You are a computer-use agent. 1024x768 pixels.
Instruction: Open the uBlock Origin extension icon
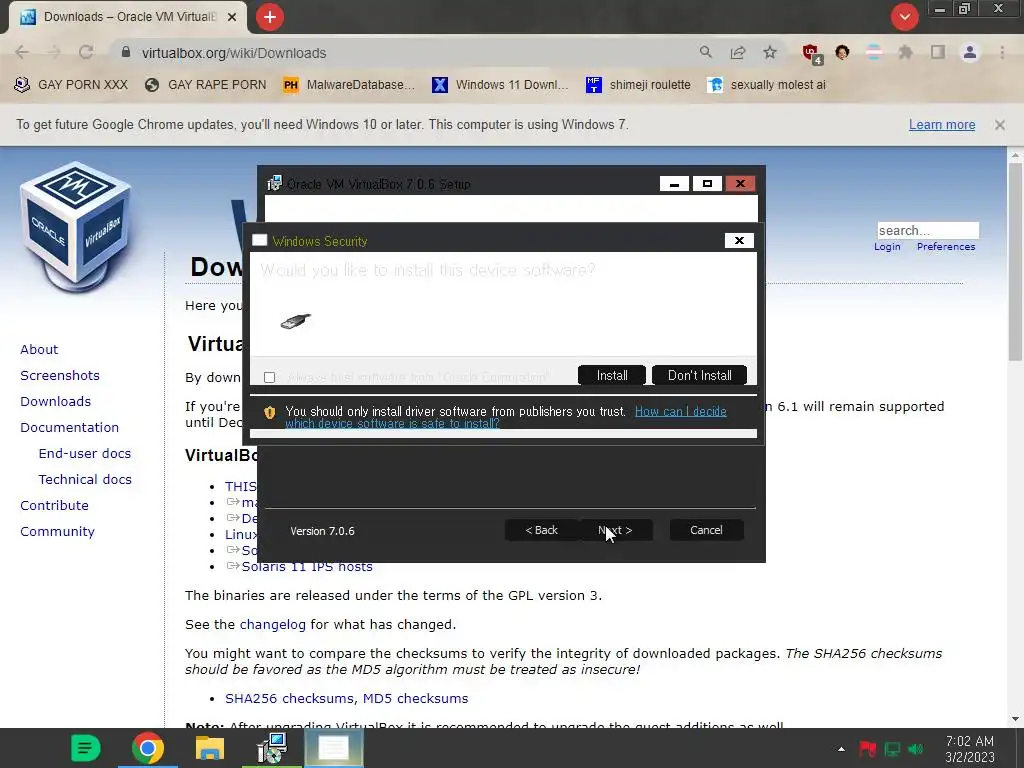click(x=811, y=53)
